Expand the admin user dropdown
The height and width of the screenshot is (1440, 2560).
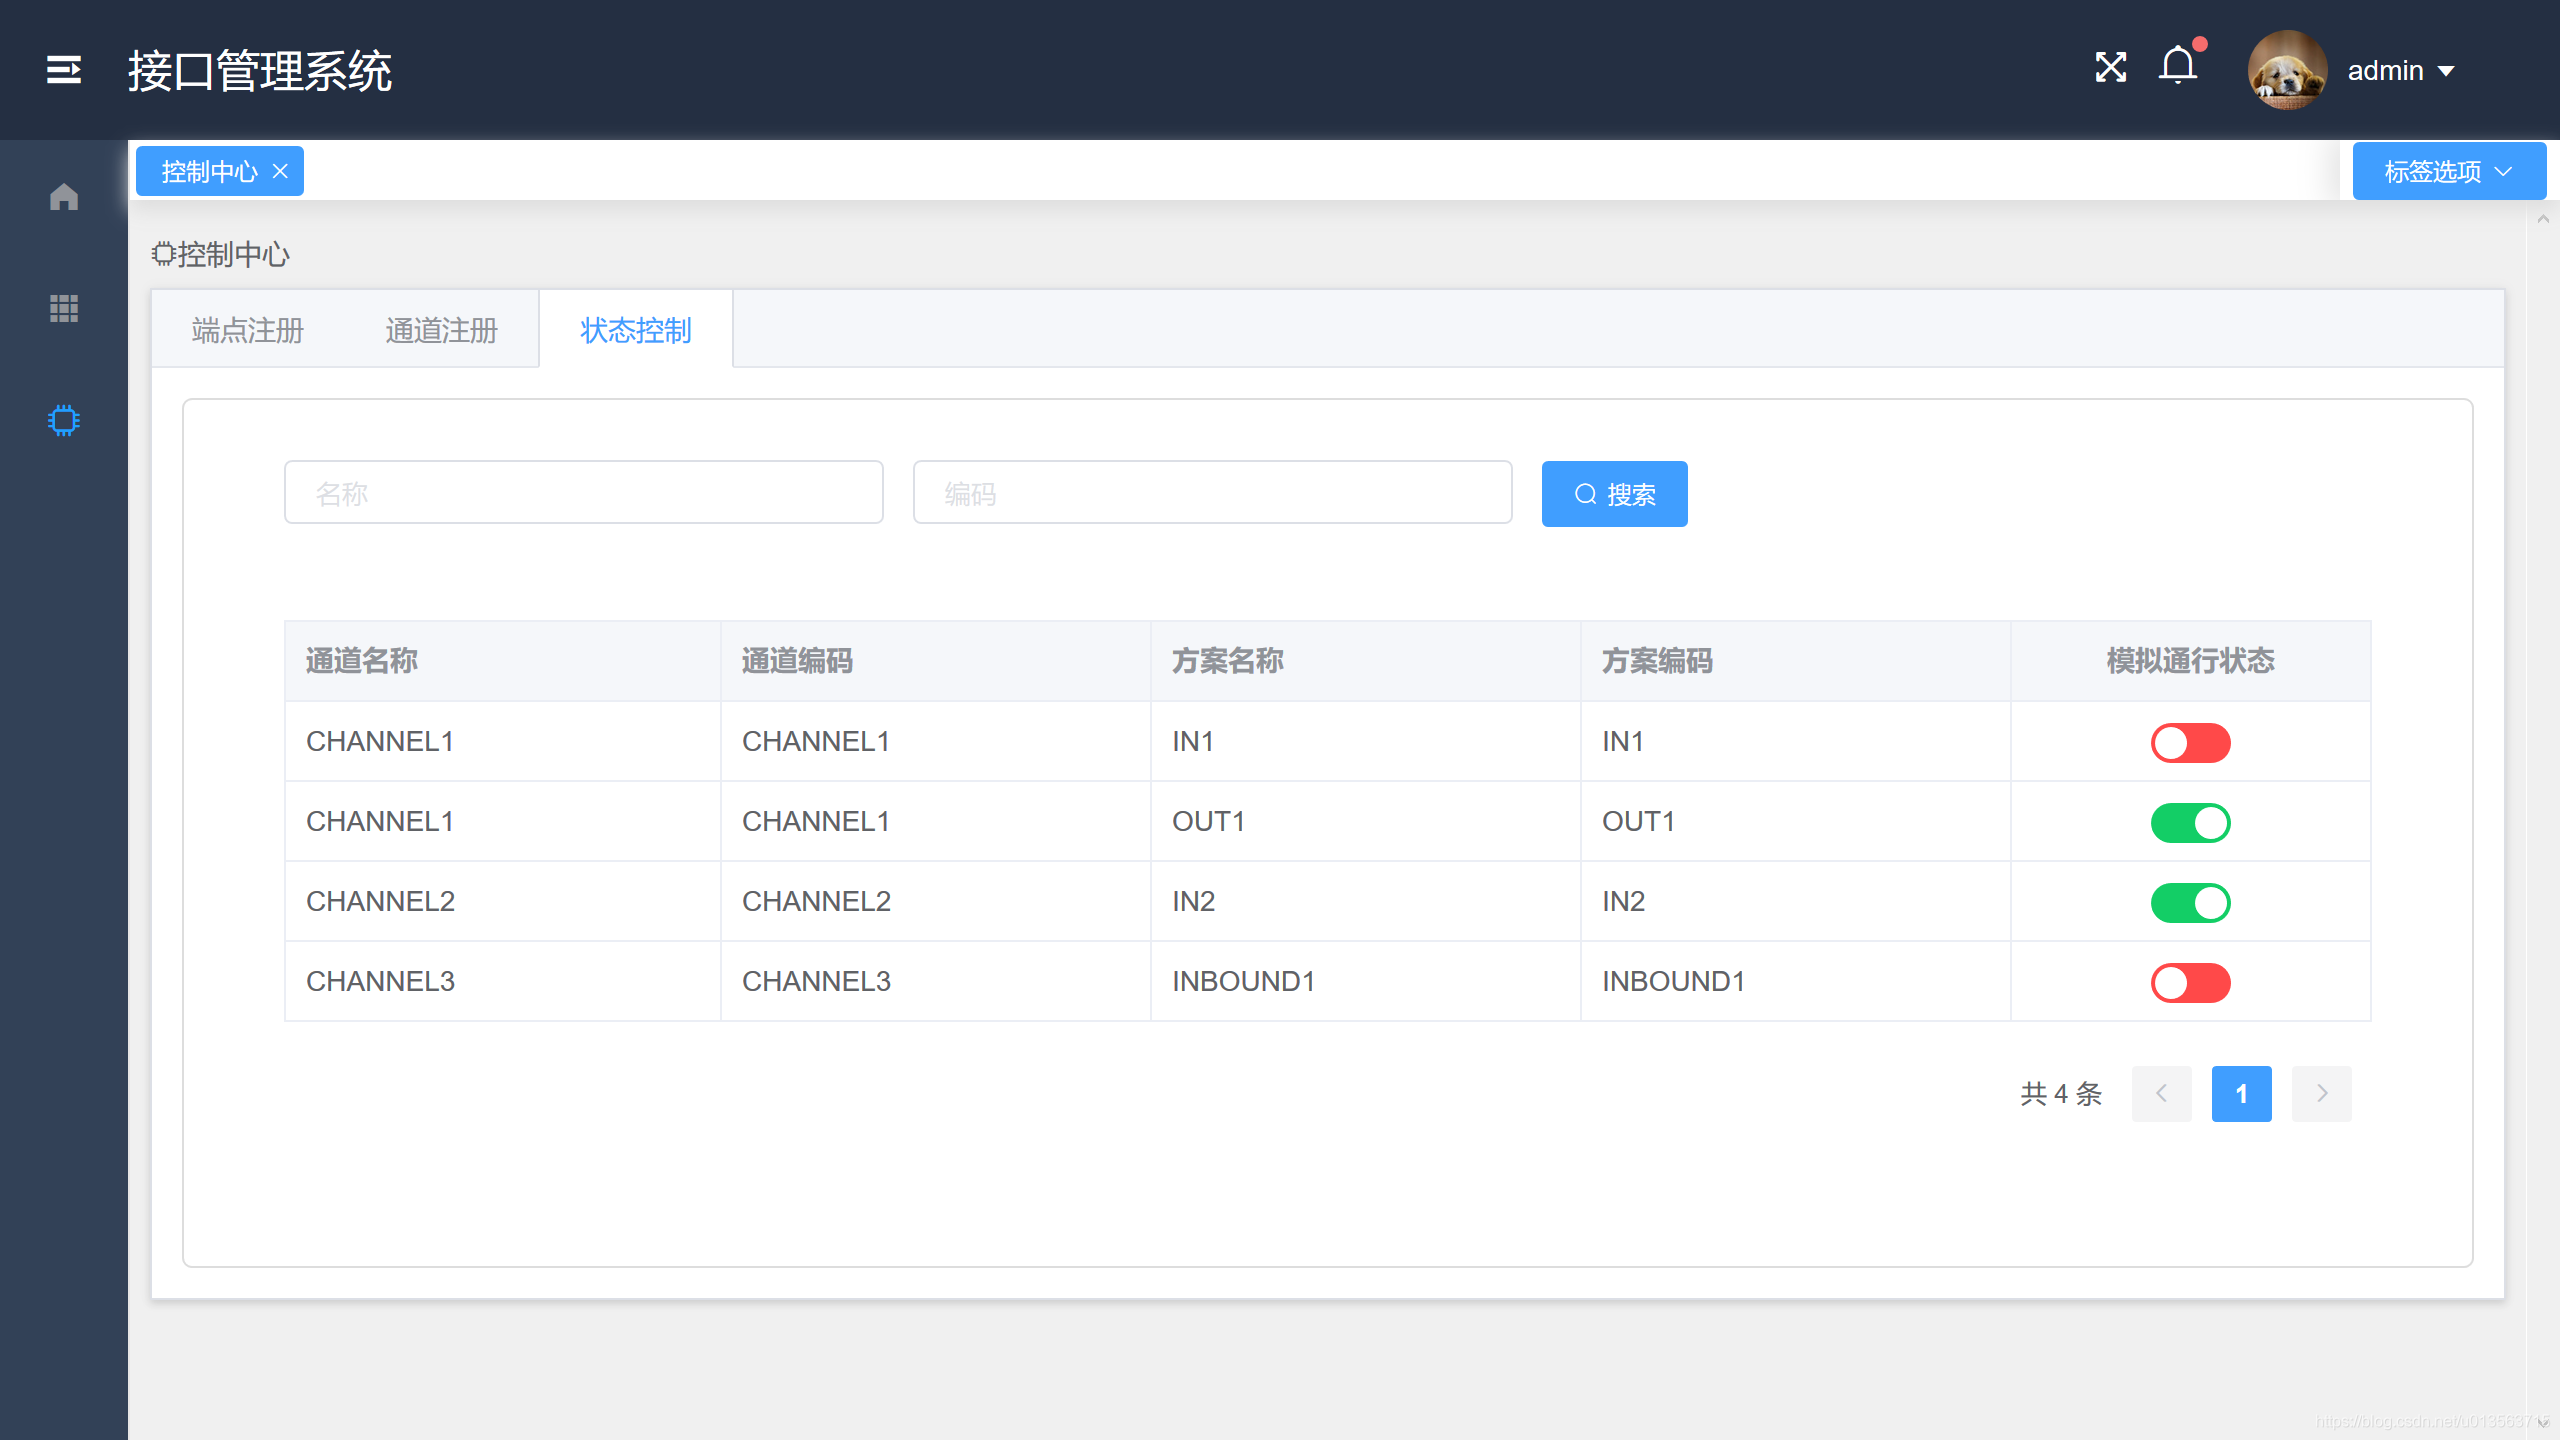[x=2401, y=71]
